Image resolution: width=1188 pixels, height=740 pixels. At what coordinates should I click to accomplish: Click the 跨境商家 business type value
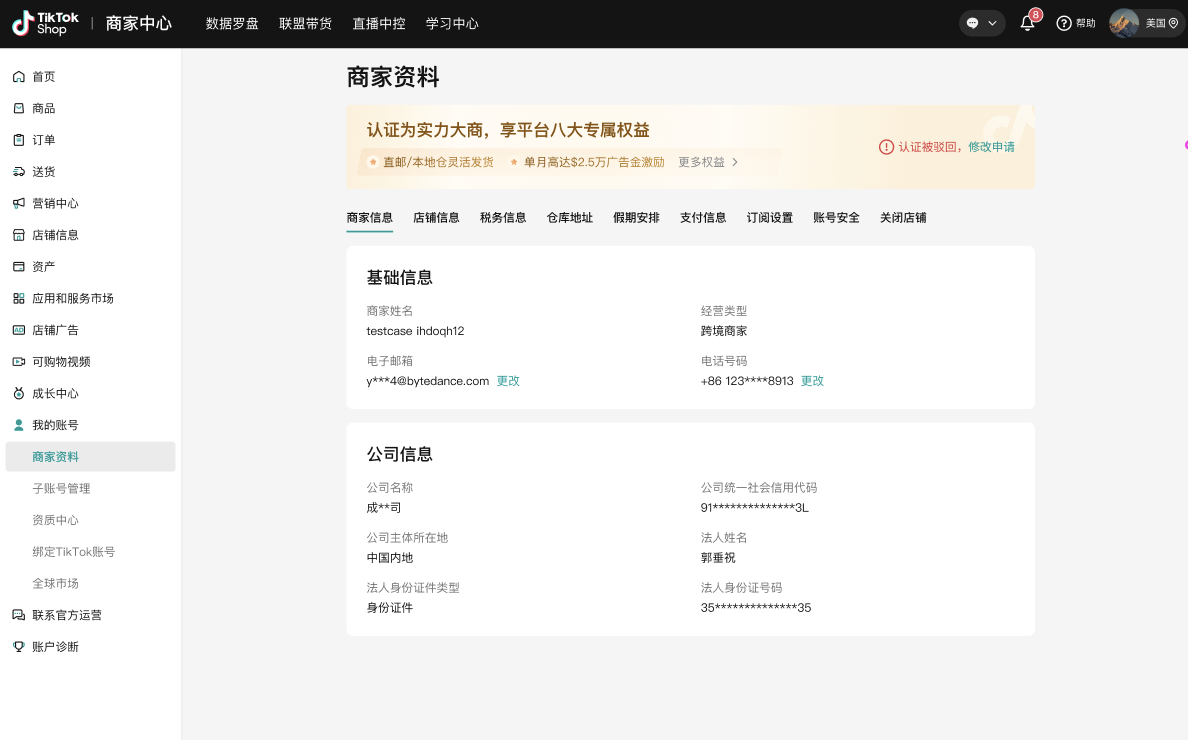[724, 331]
